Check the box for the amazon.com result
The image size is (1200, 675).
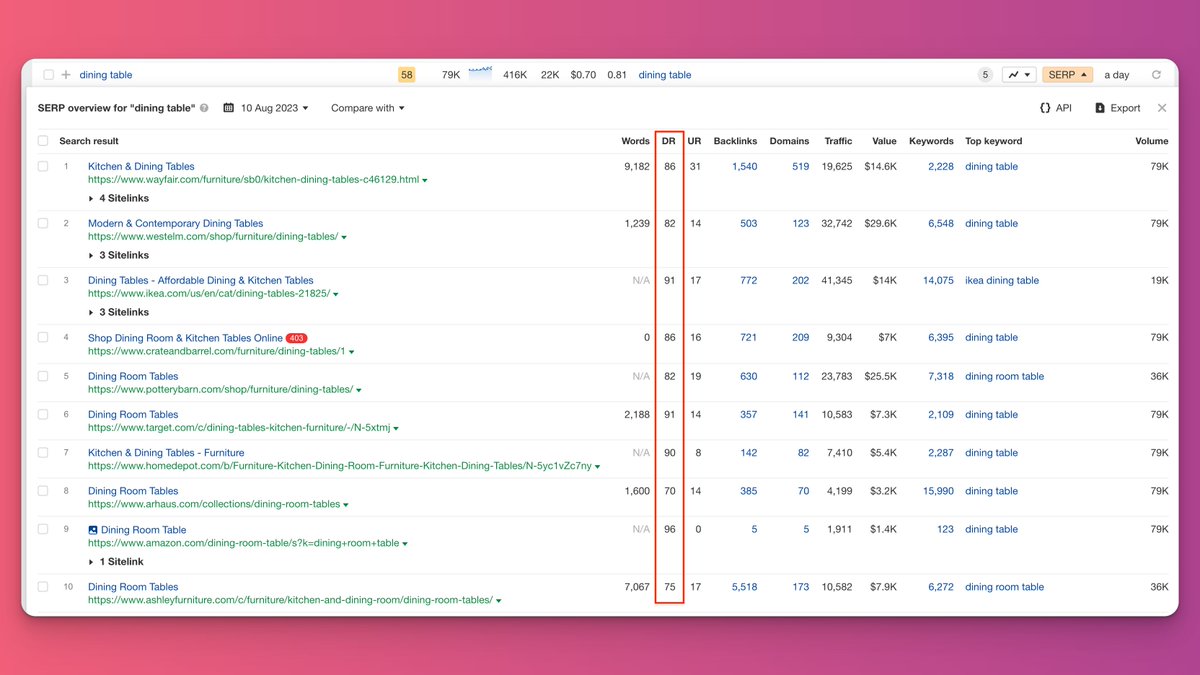43,530
